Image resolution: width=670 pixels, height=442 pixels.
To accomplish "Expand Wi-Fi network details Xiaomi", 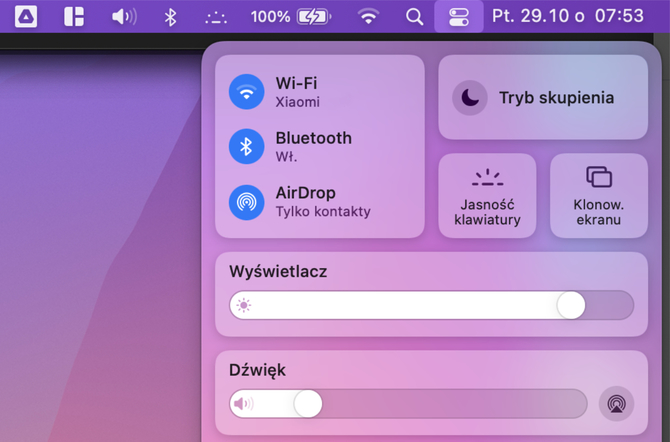I will [297, 92].
